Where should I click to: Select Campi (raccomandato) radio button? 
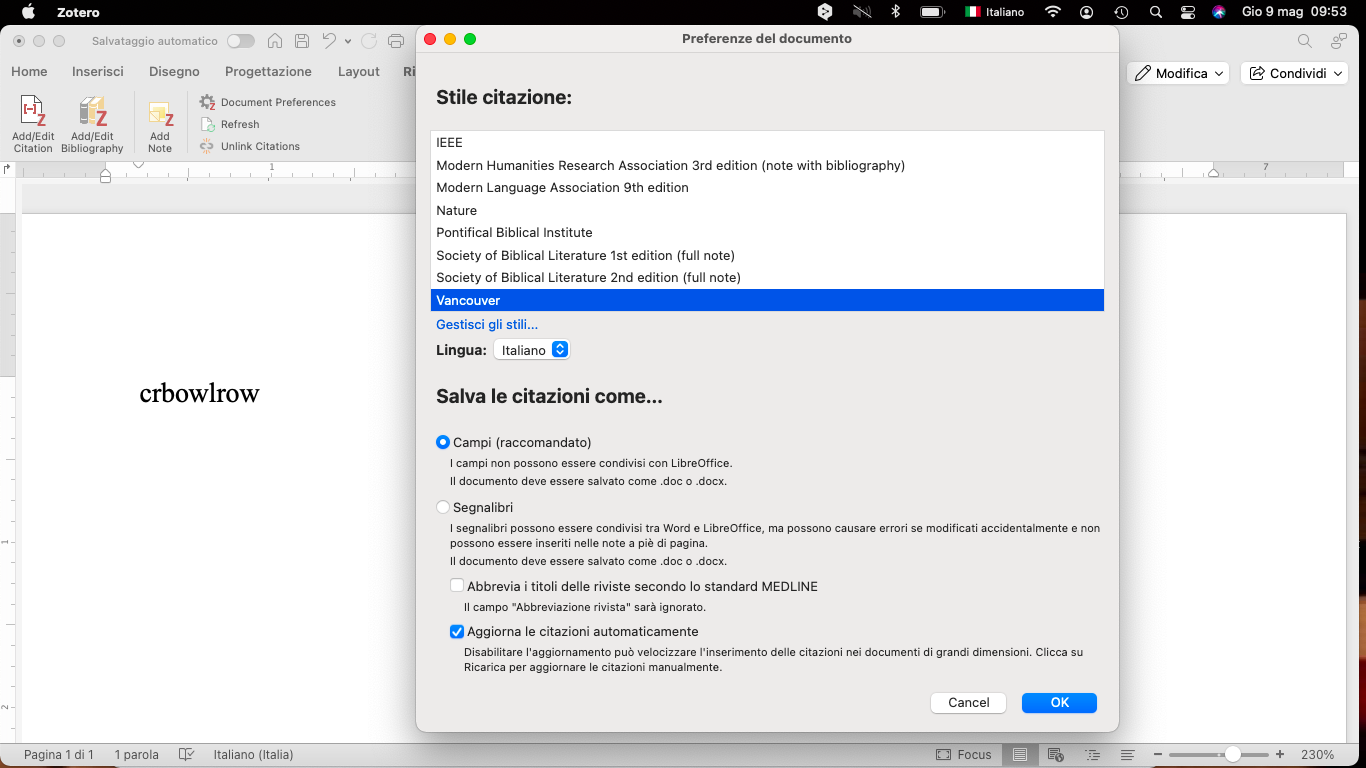[x=443, y=442]
